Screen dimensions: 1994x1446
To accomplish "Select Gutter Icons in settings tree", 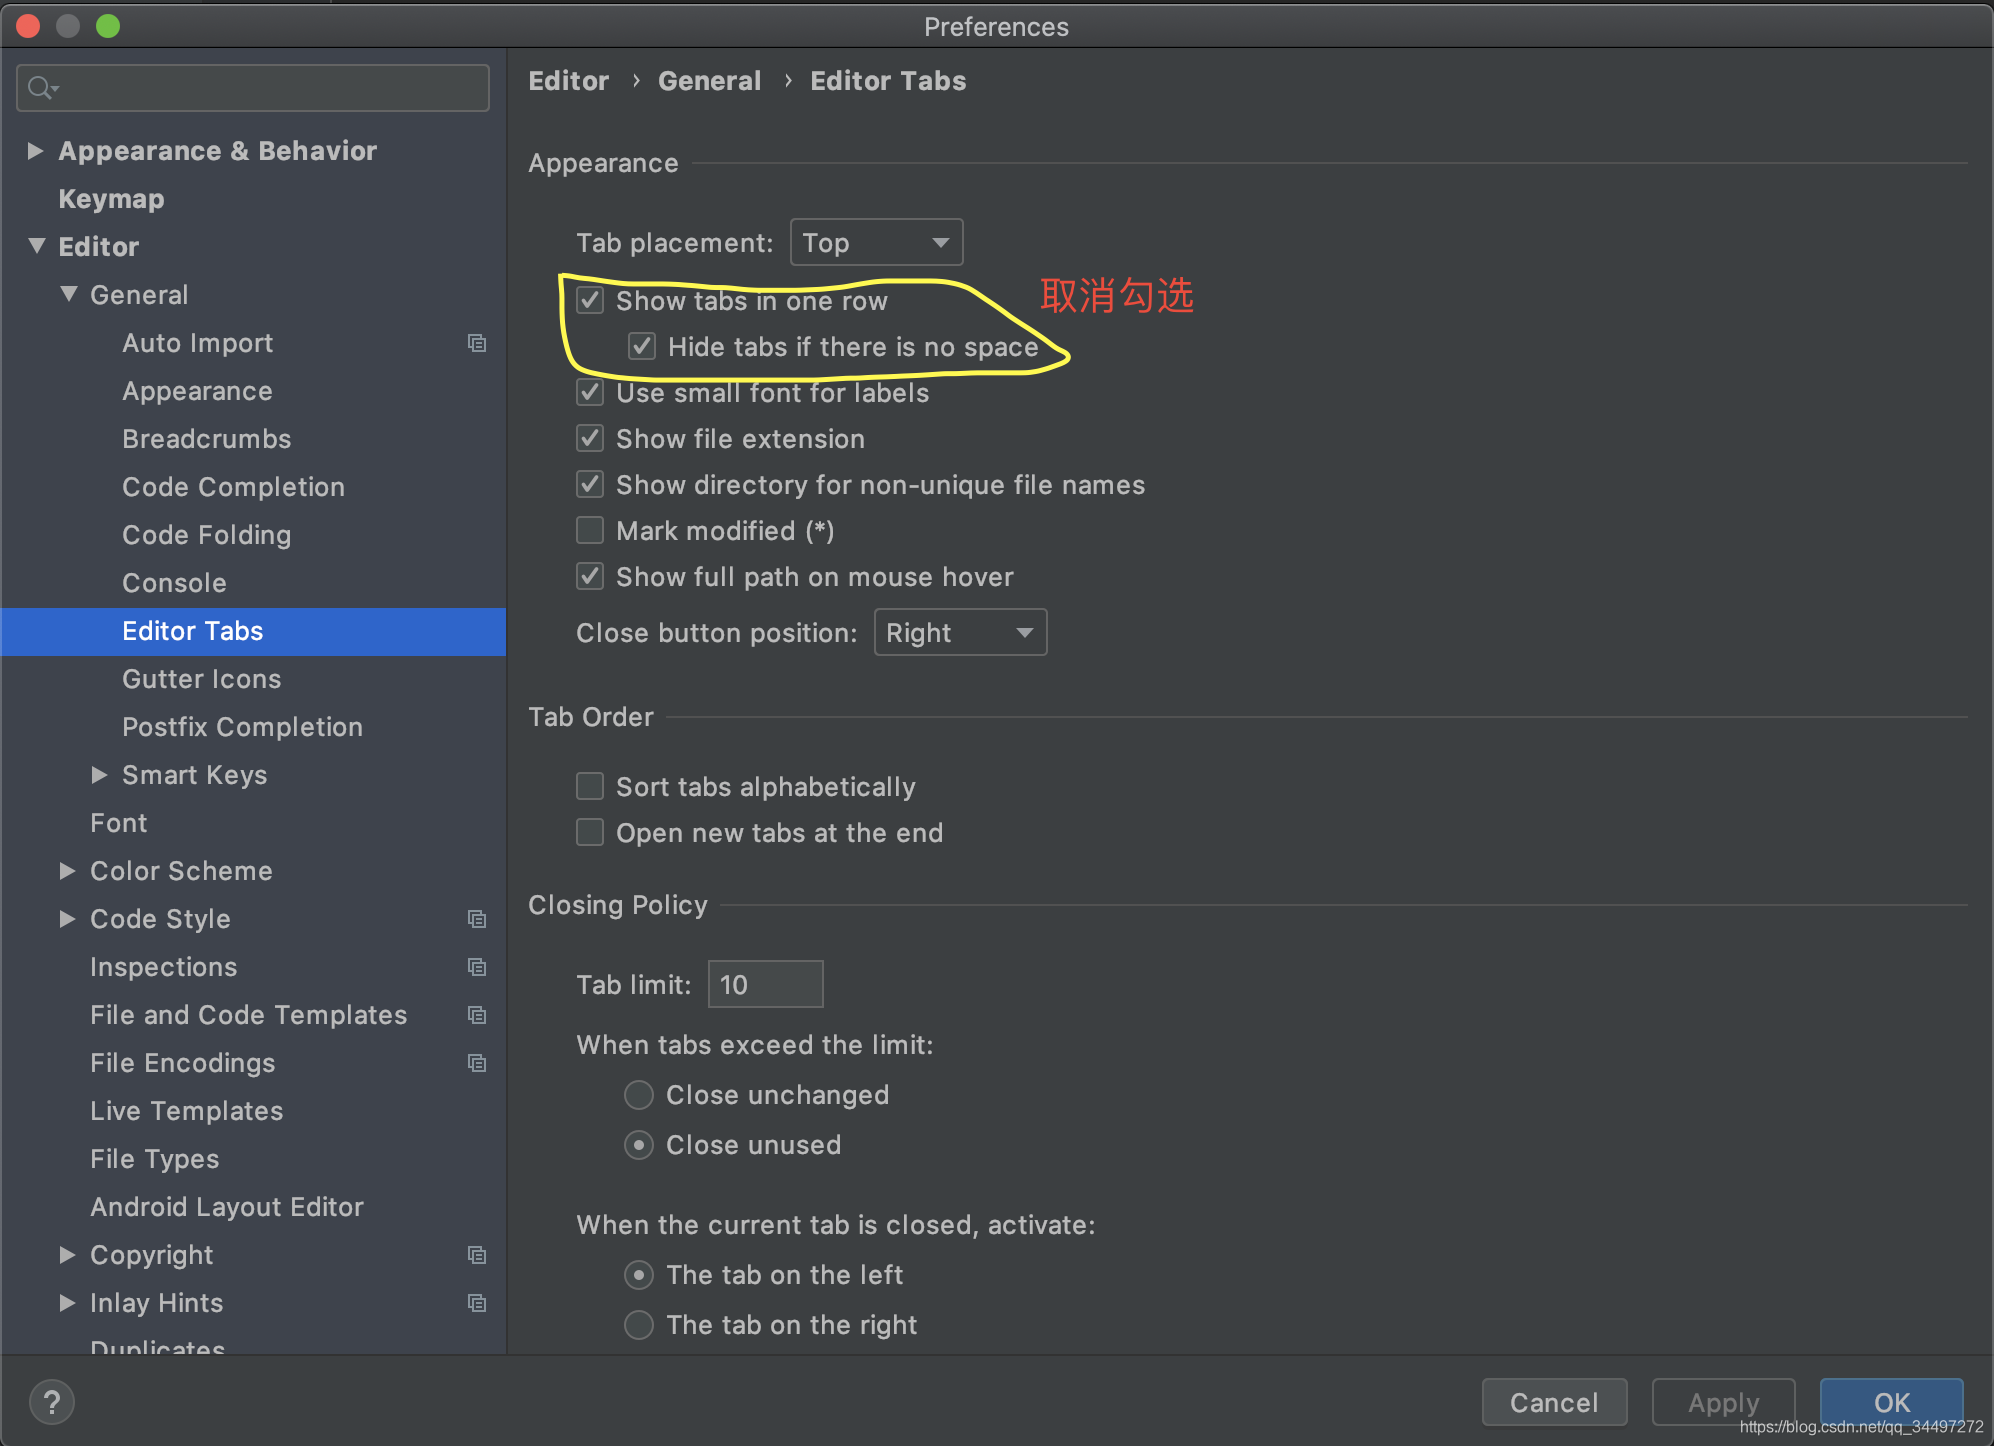I will pos(201,679).
